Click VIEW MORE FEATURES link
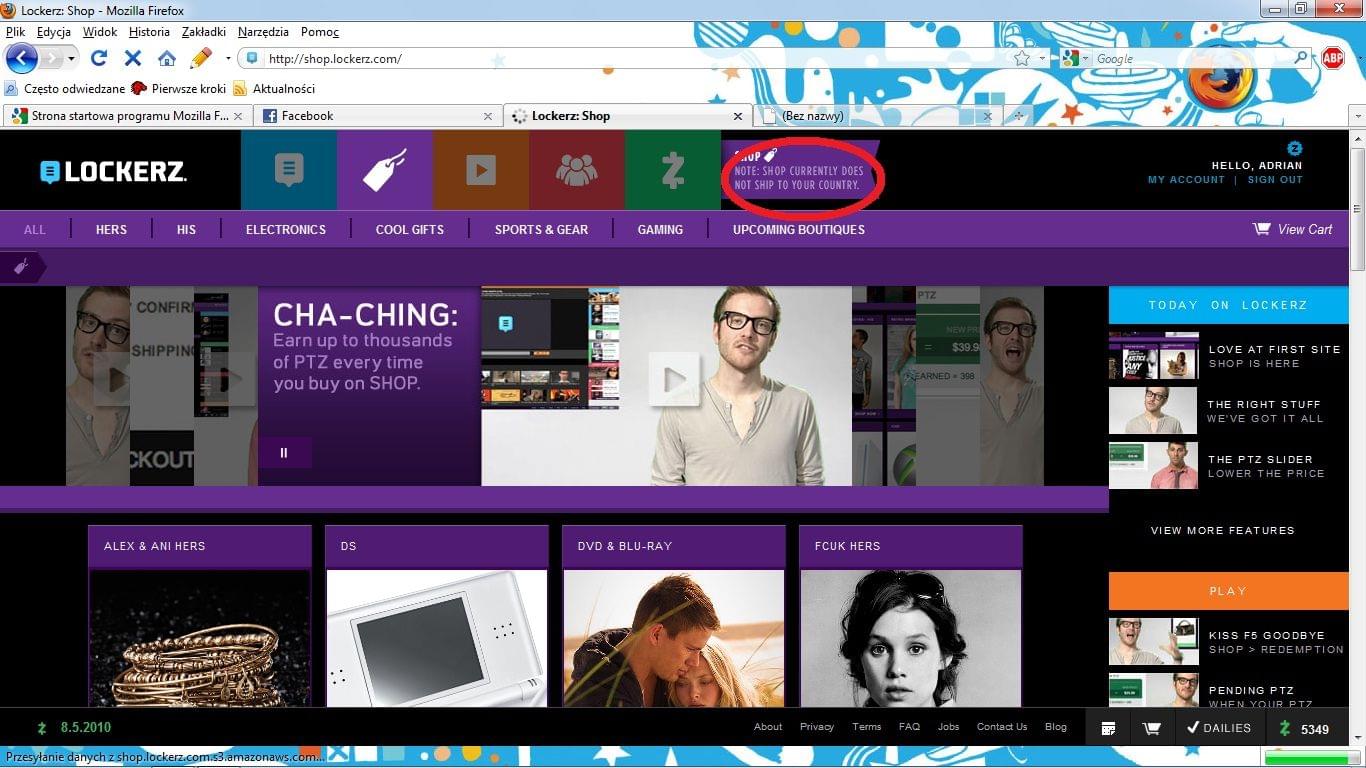The height and width of the screenshot is (768, 1366). pos(1222,530)
